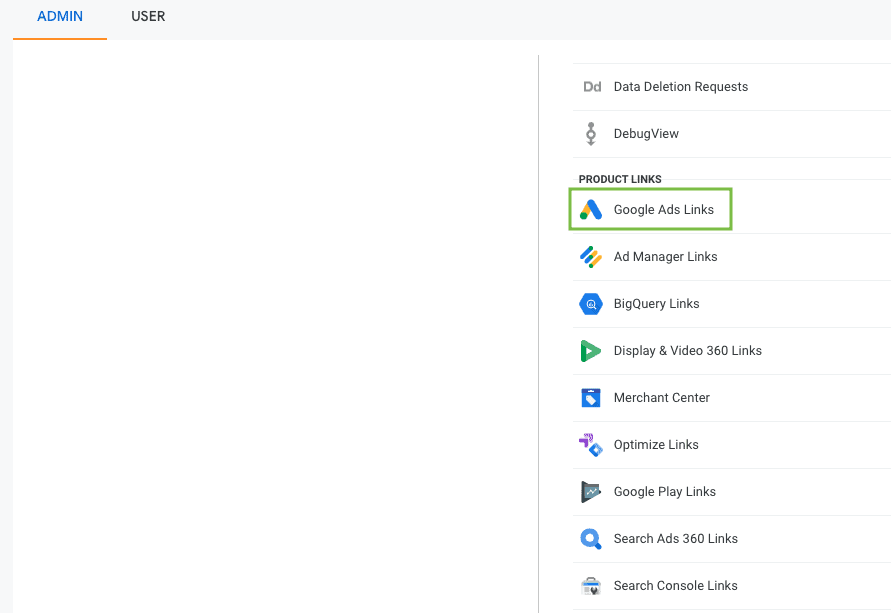Click the Search Ads 360 magnifier icon

tap(591, 539)
